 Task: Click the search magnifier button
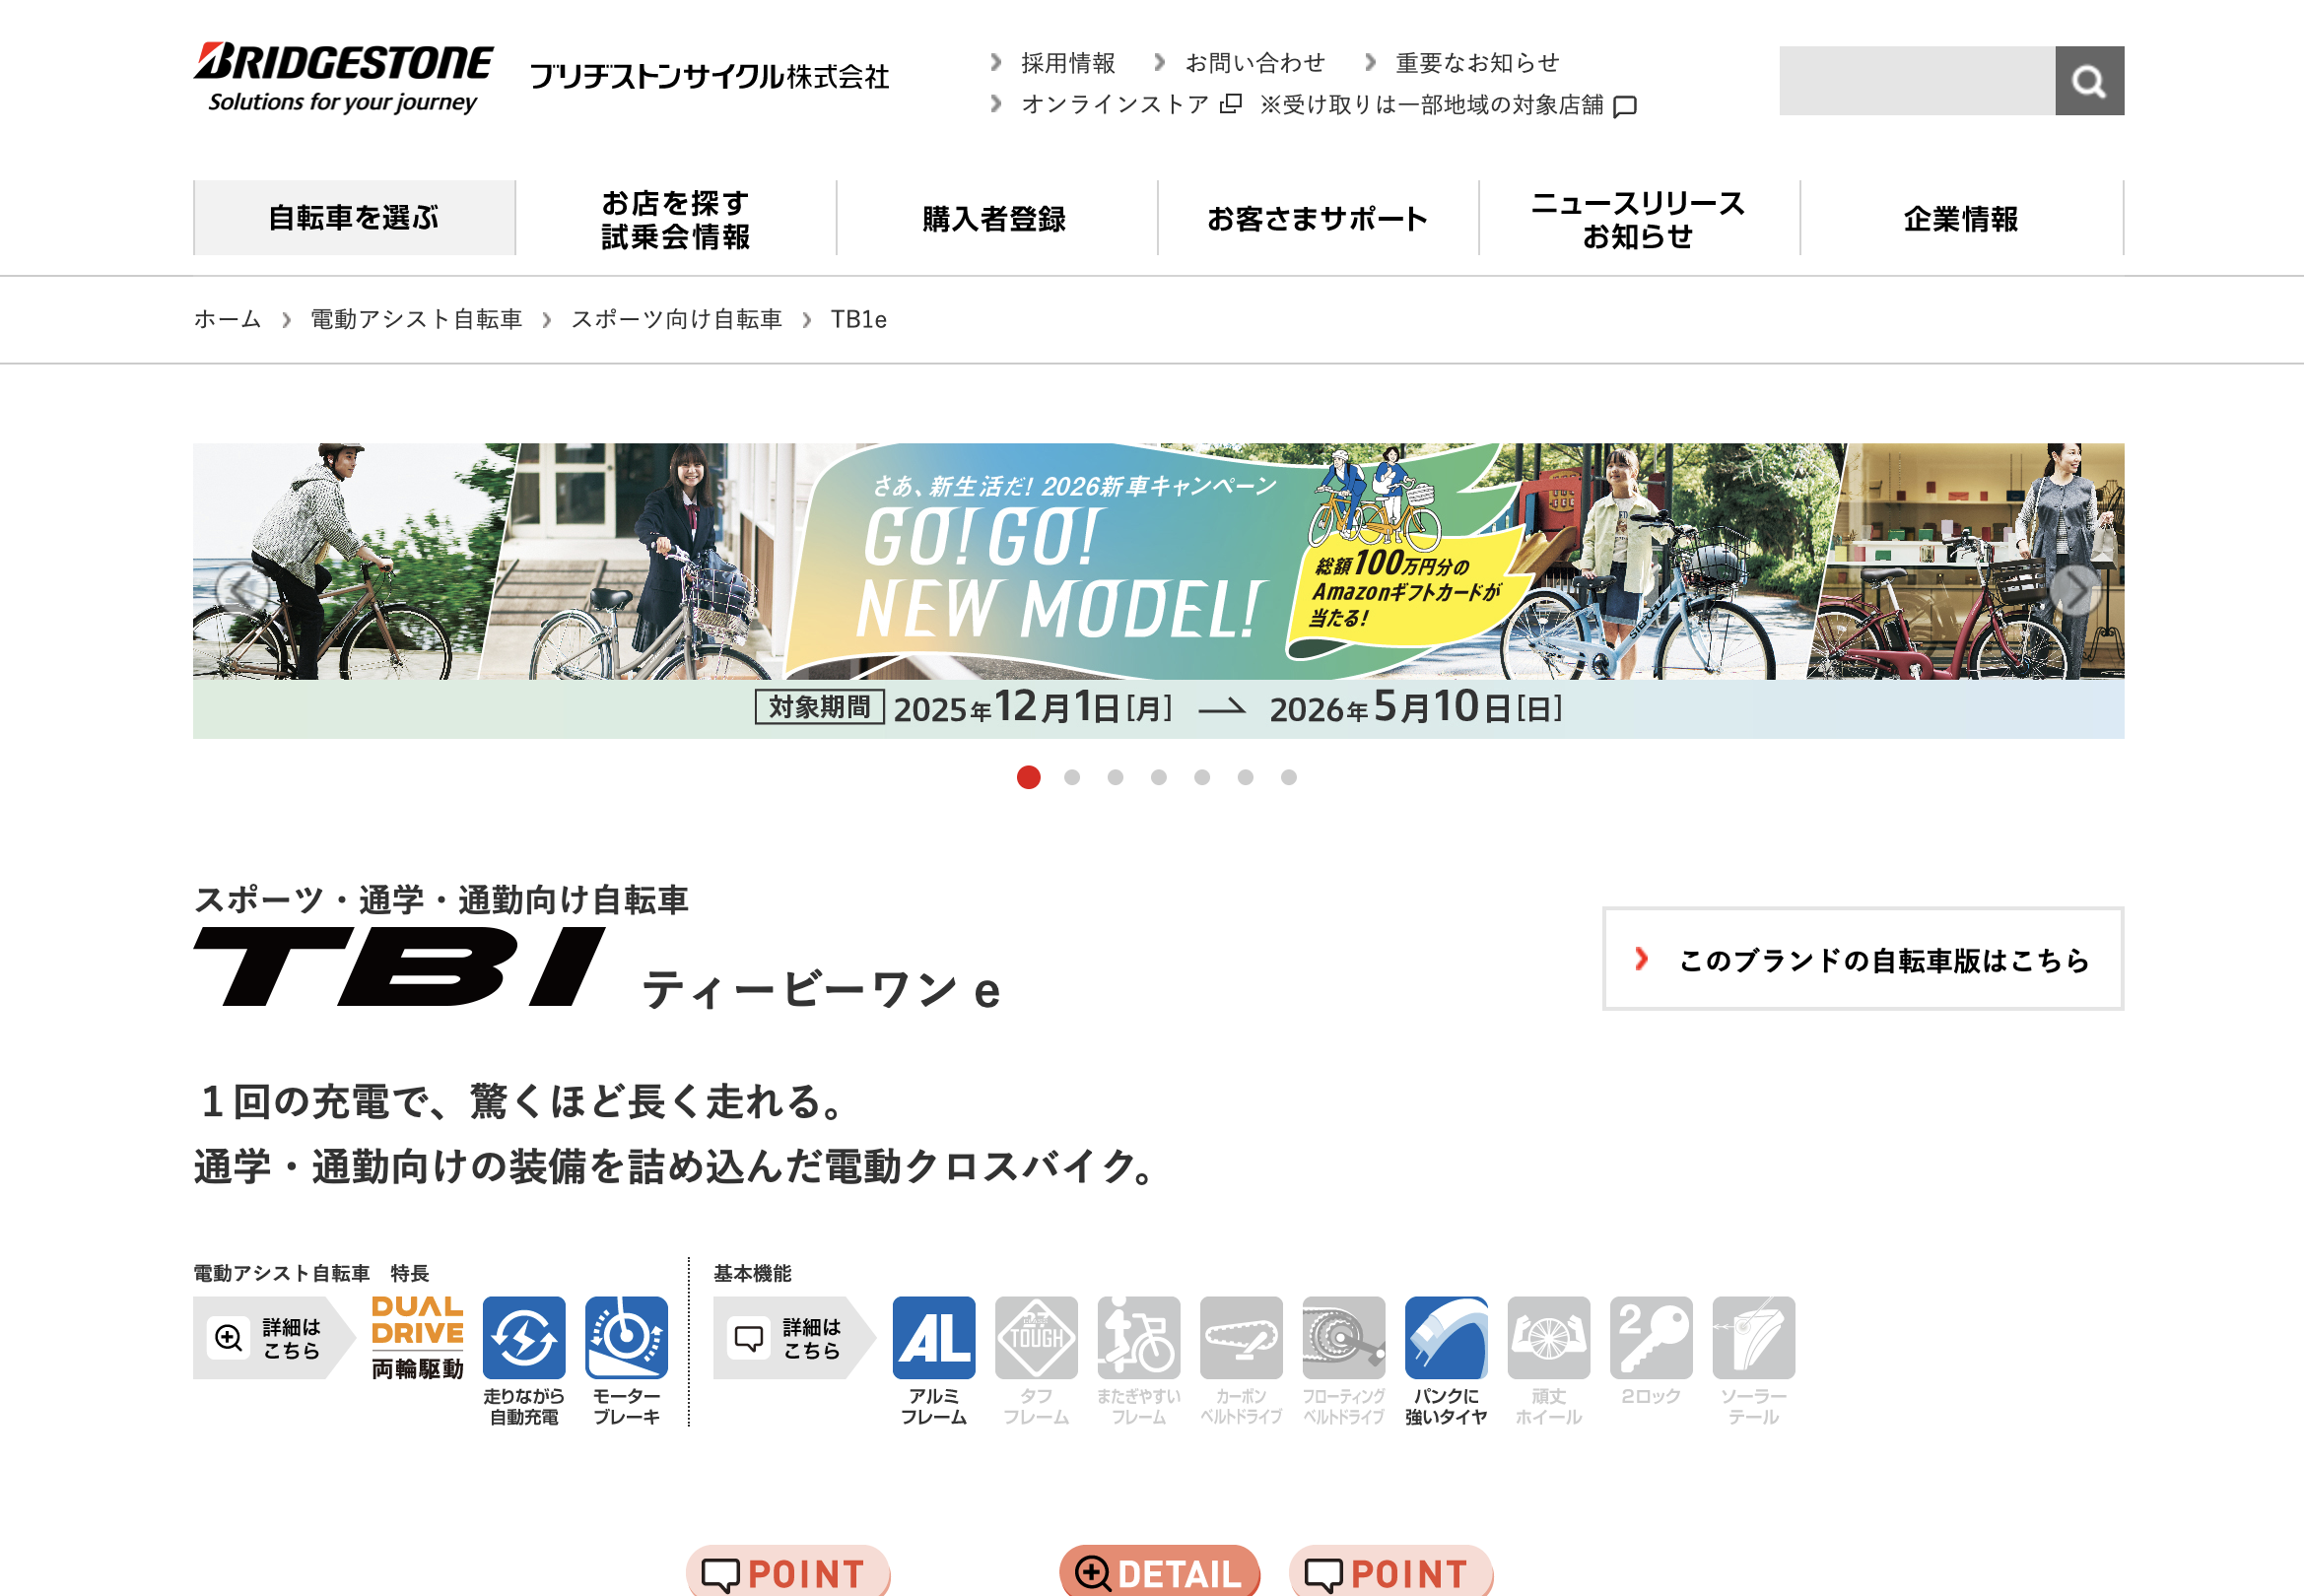click(x=2088, y=81)
